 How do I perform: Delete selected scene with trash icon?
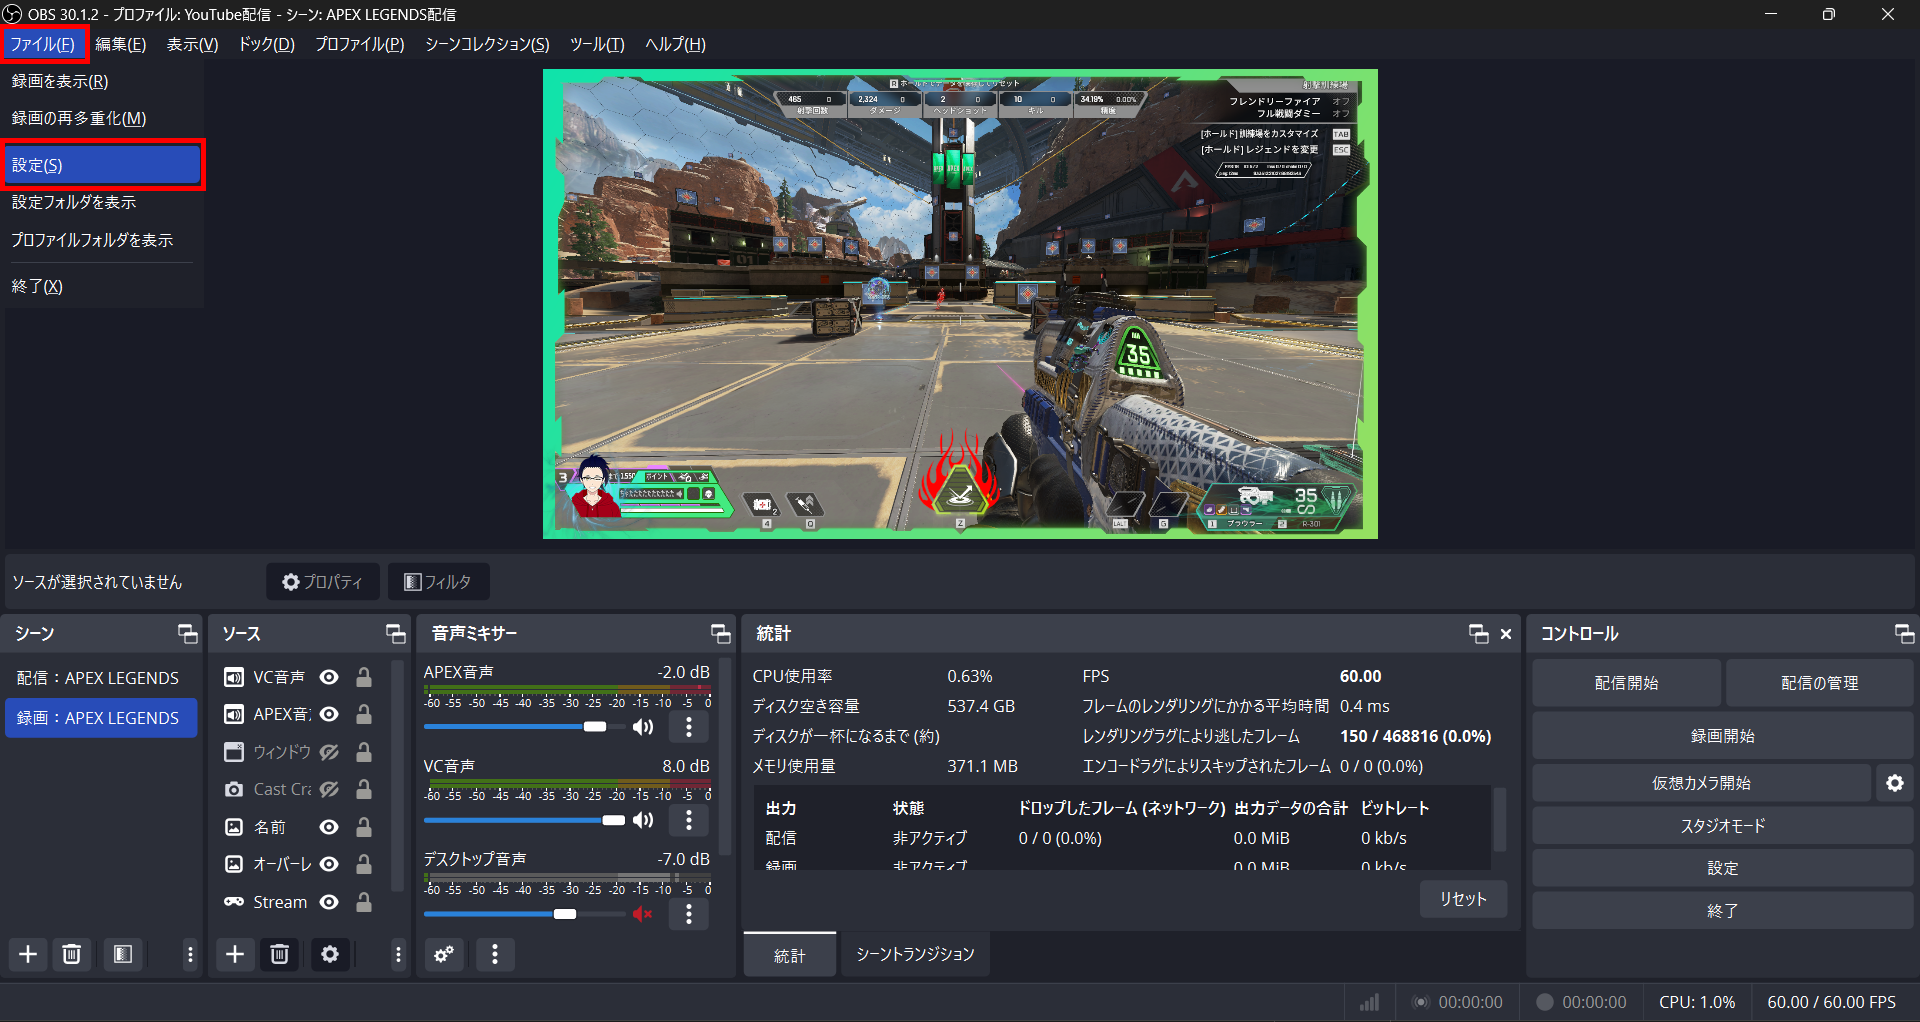[x=72, y=954]
